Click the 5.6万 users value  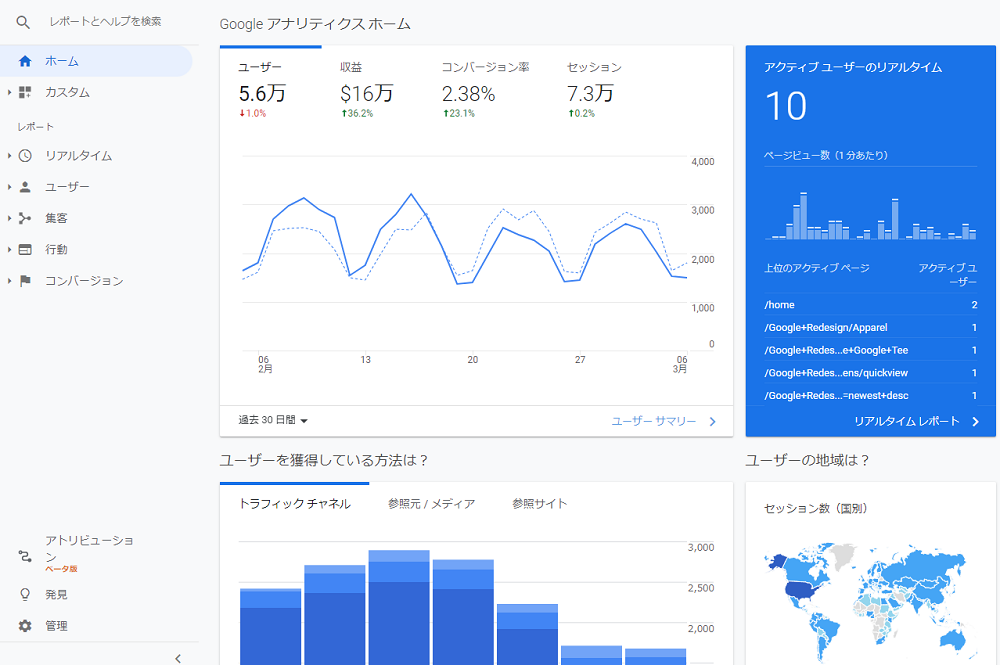262,94
